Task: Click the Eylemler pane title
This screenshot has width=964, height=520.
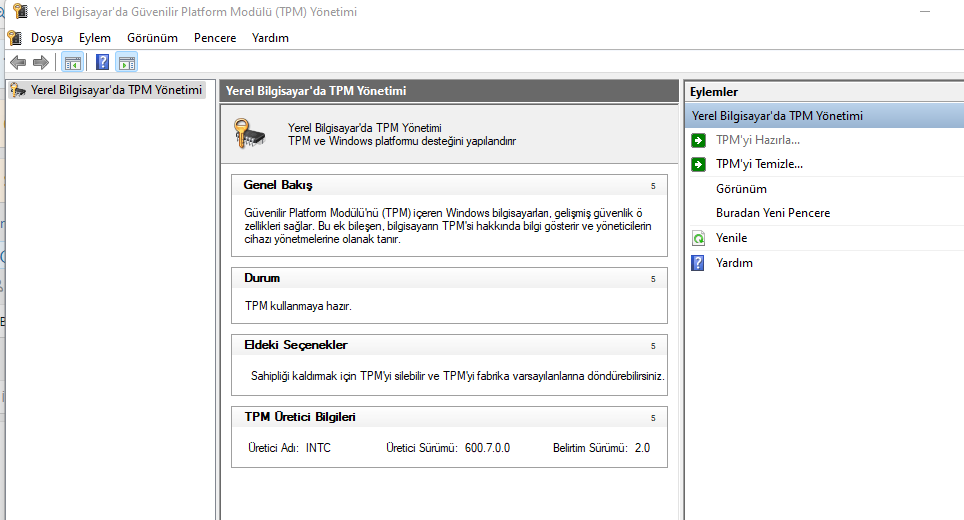Action: pos(714,92)
